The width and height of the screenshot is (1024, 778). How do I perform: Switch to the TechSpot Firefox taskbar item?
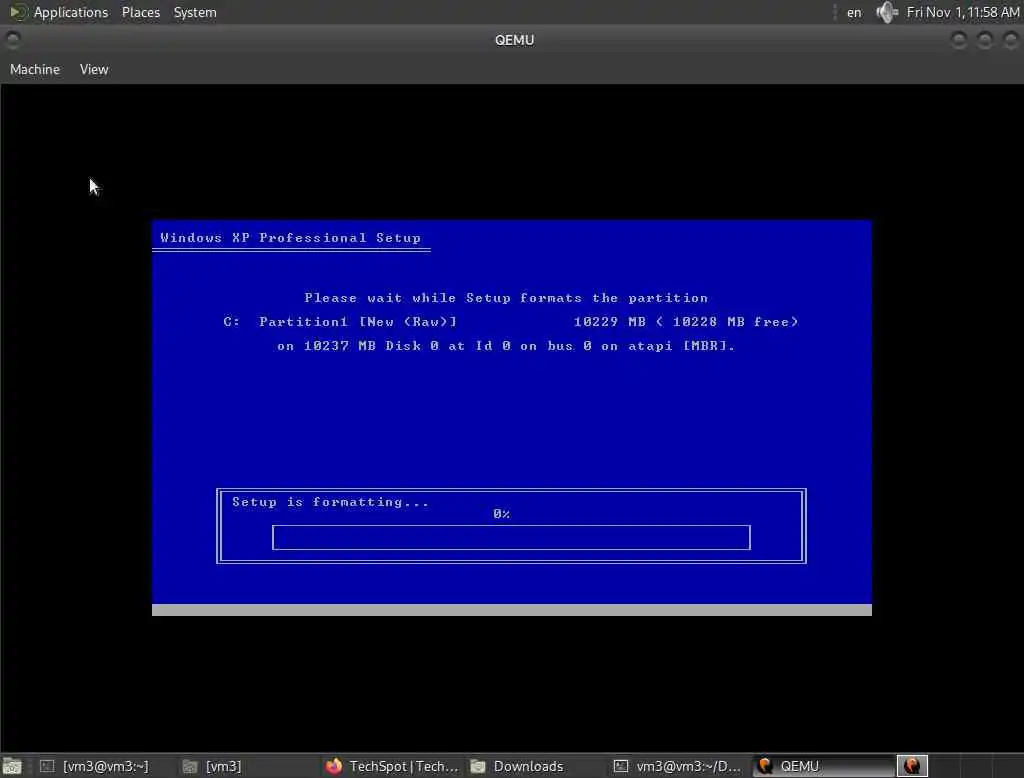[393, 766]
